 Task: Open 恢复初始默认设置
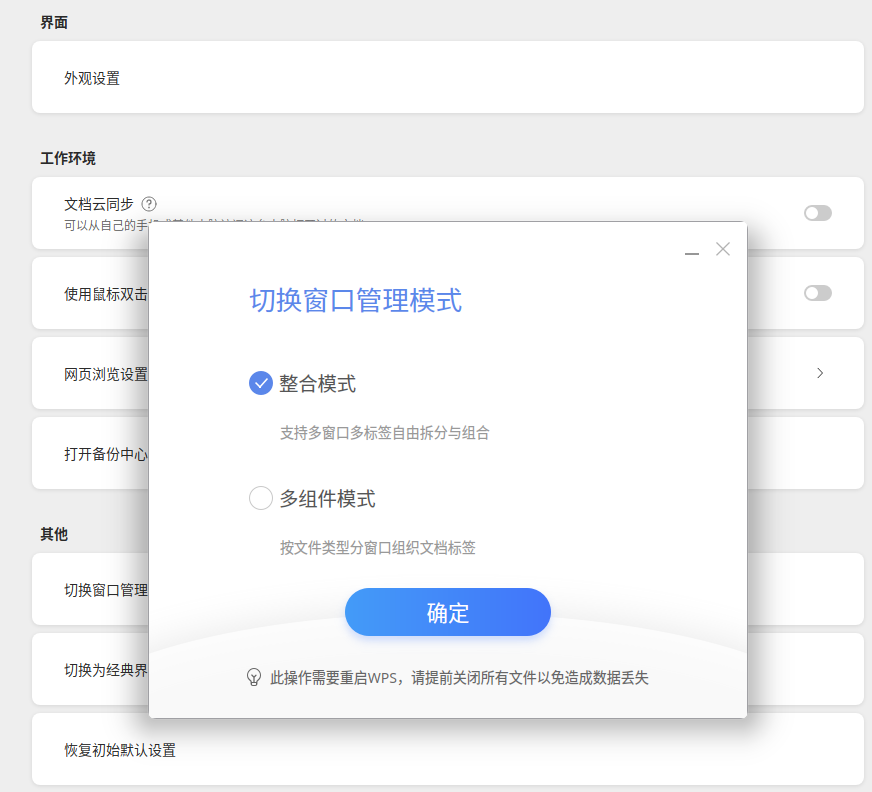pyautogui.click(x=448, y=749)
